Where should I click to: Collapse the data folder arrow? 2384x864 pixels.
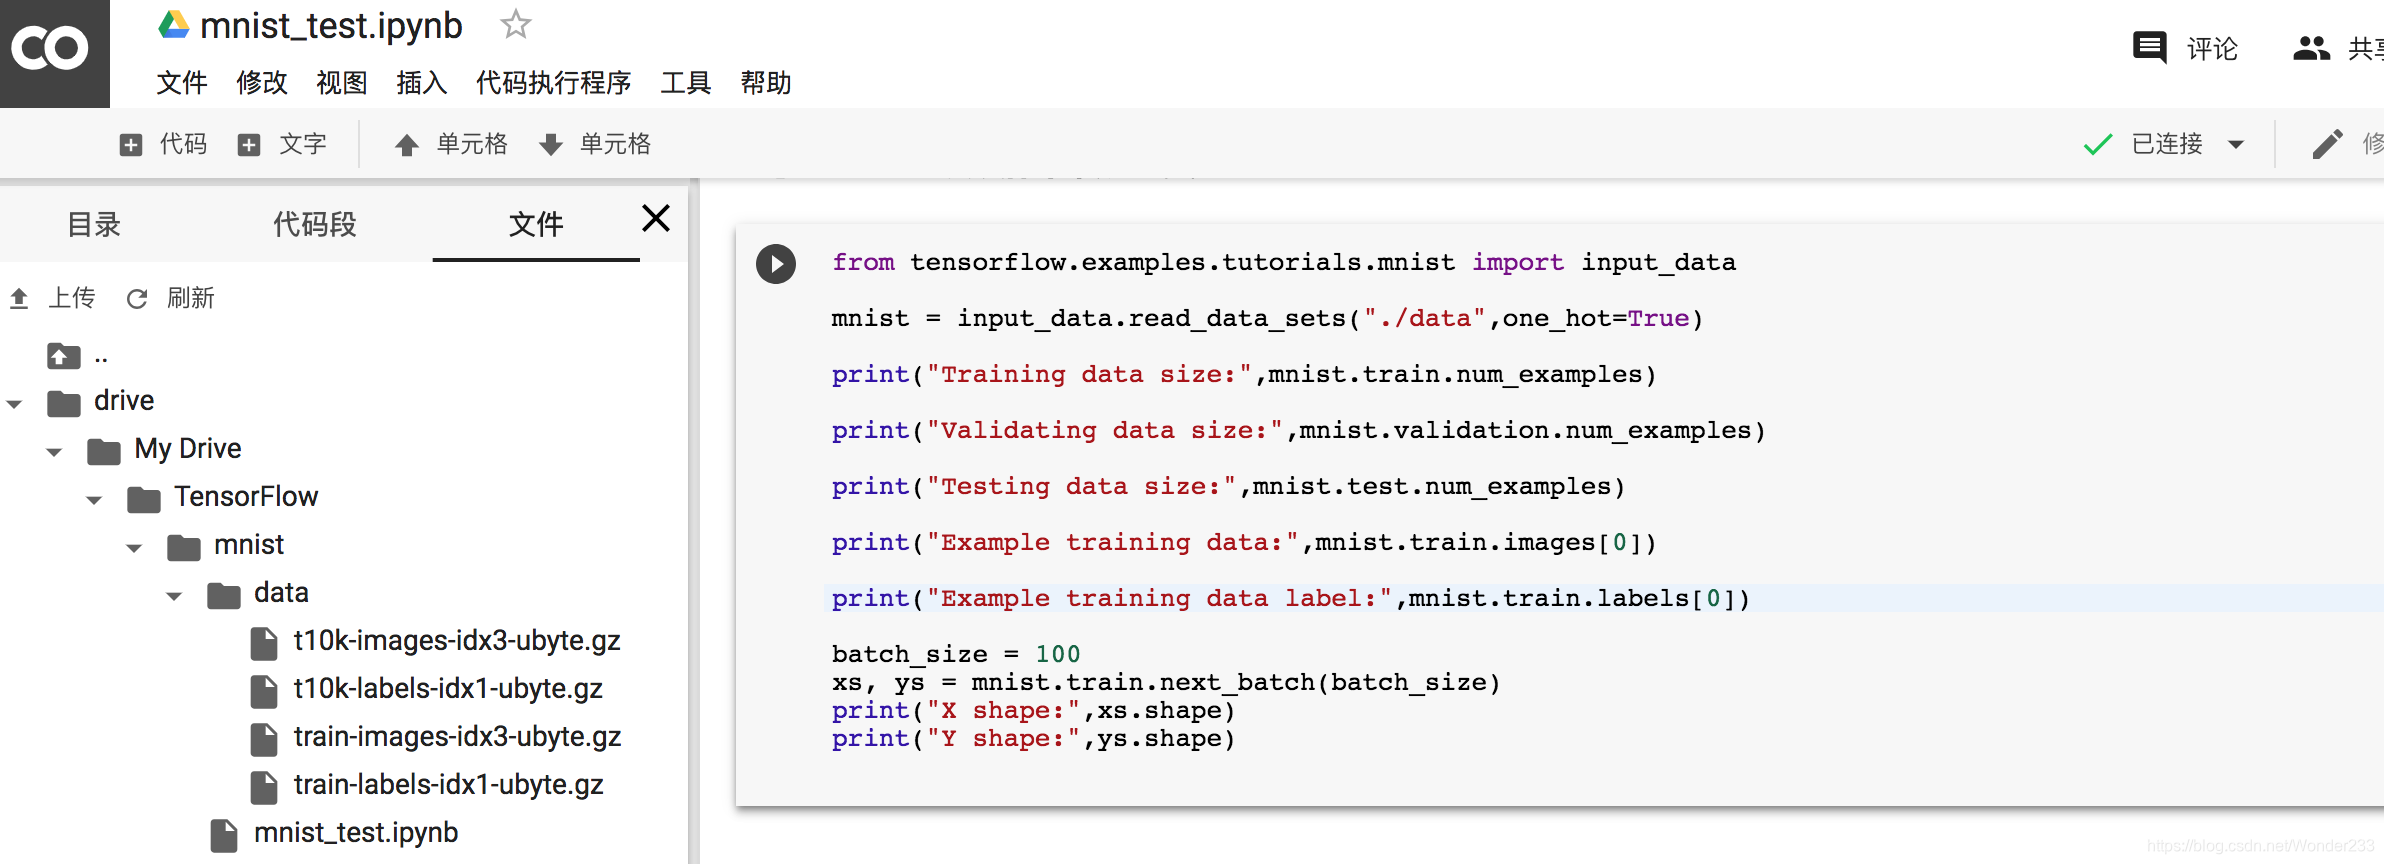point(175,596)
